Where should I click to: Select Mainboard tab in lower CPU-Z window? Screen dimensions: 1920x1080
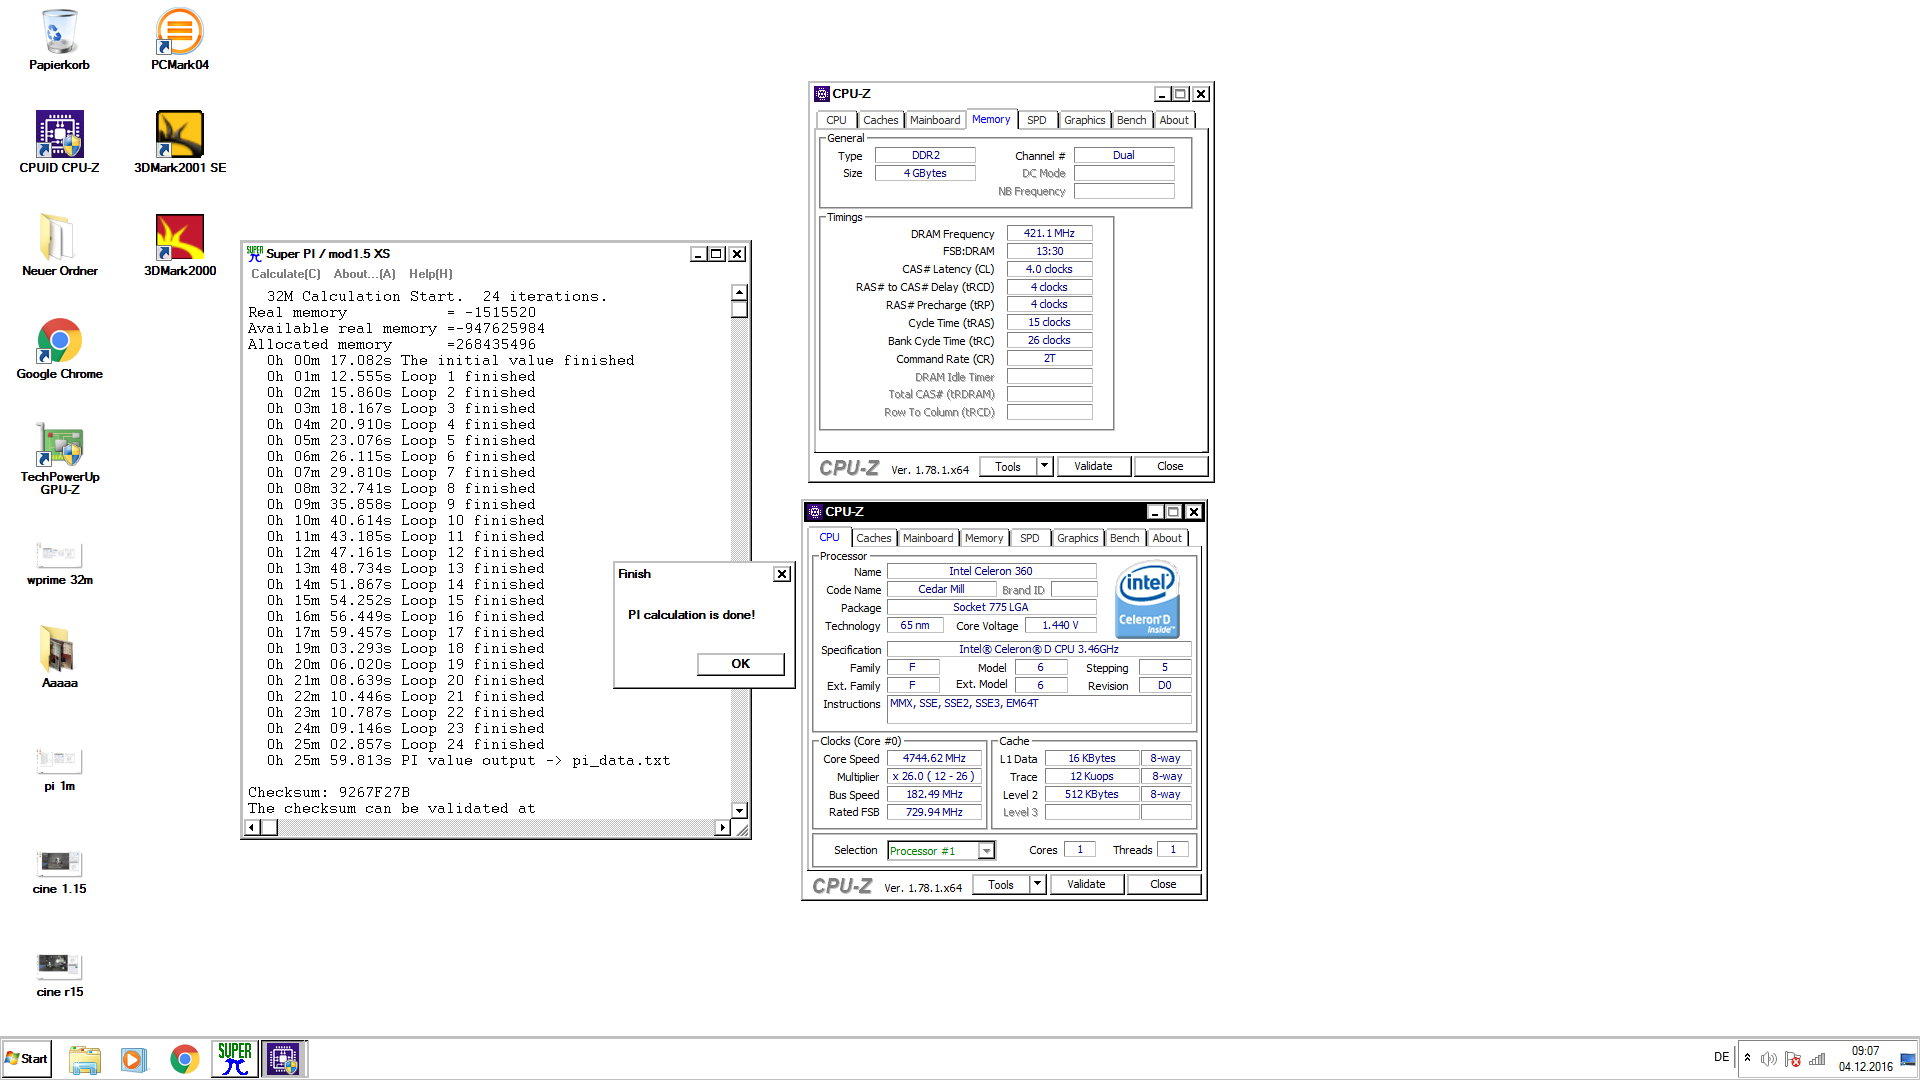pos(928,538)
